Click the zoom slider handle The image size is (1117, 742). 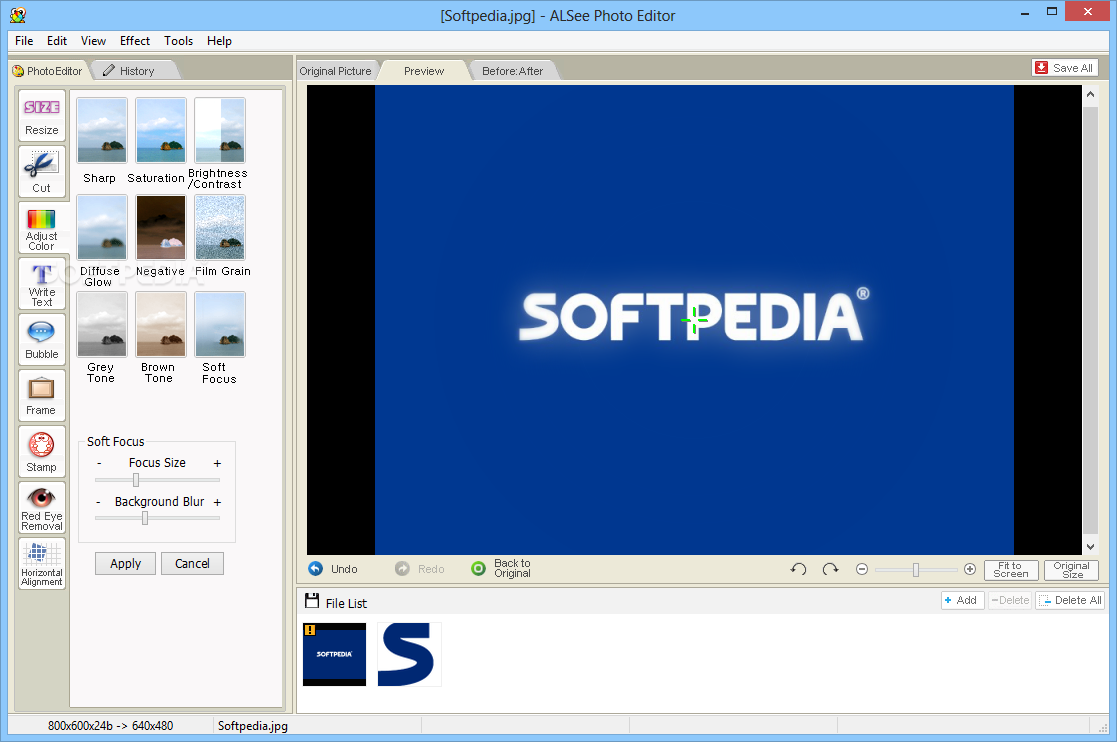coord(916,570)
